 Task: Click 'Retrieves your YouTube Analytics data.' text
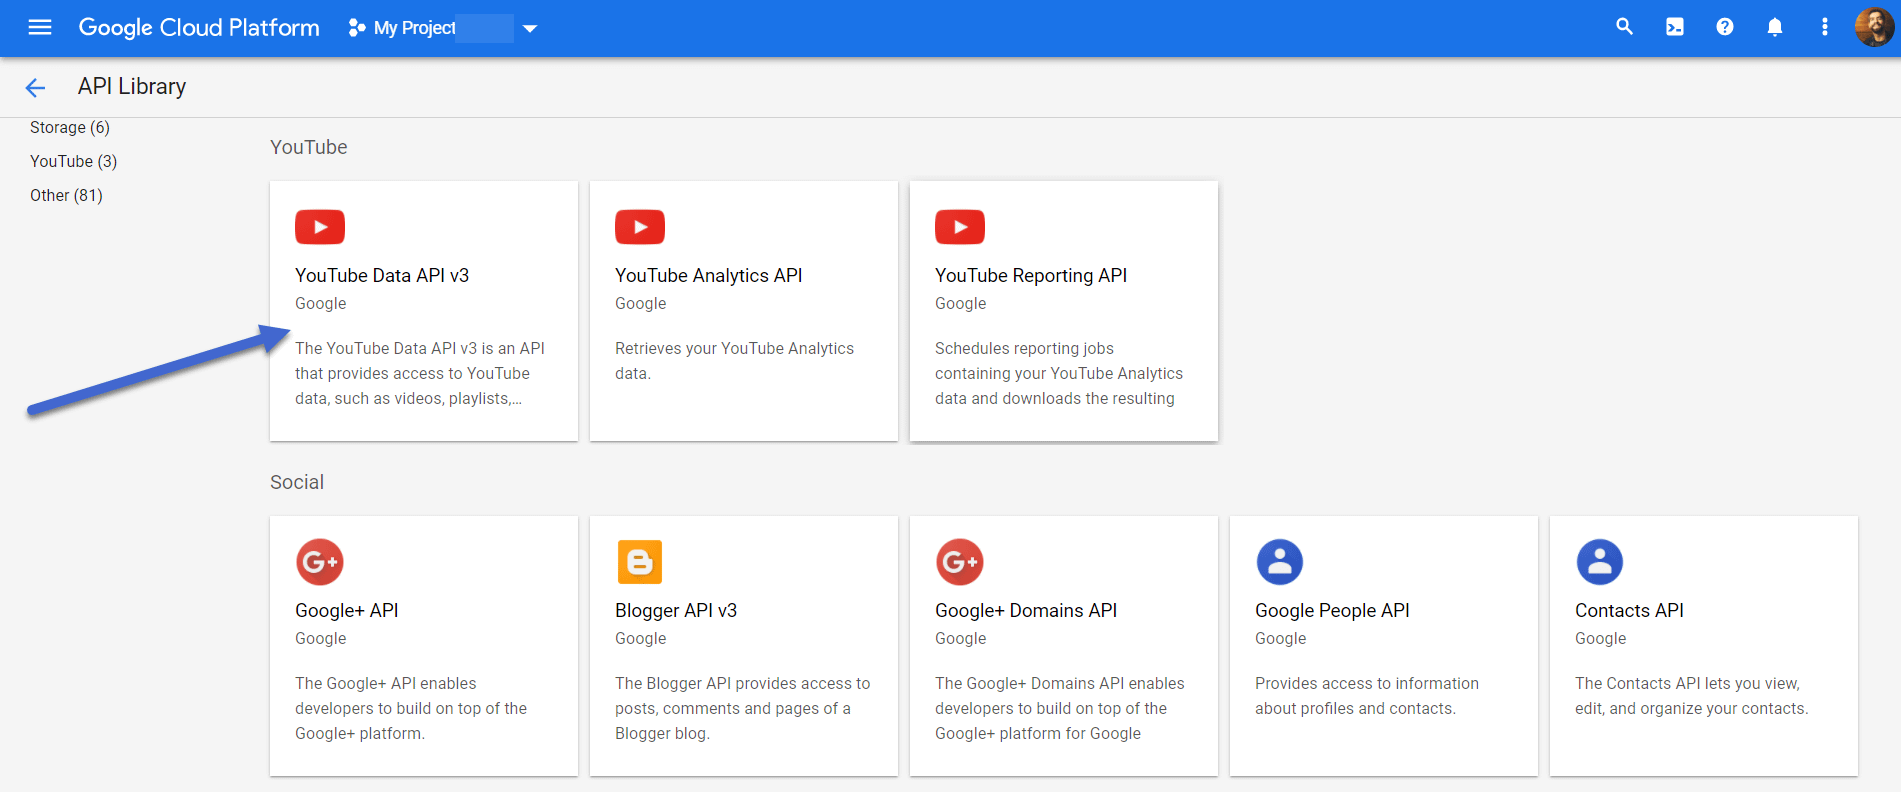734,360
